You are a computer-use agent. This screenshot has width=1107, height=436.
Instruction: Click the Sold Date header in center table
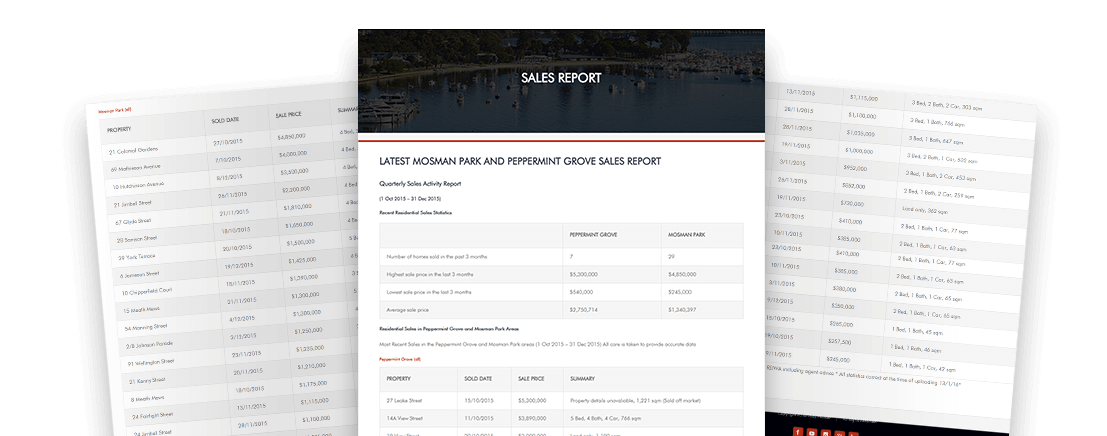[478, 379]
